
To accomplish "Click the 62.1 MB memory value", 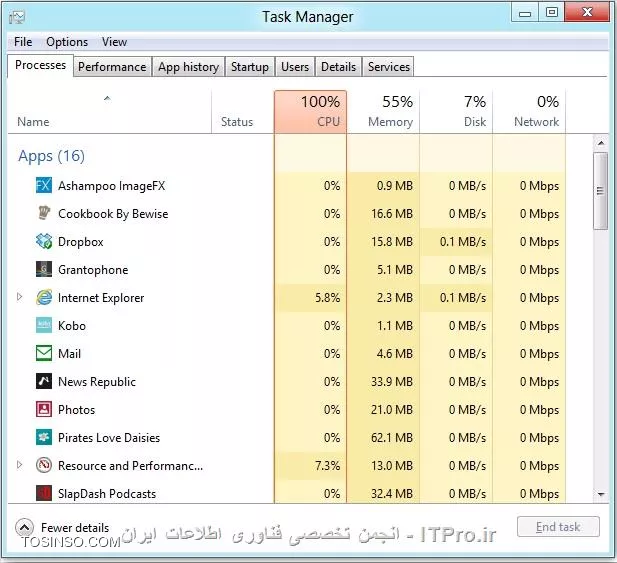I will (x=392, y=438).
